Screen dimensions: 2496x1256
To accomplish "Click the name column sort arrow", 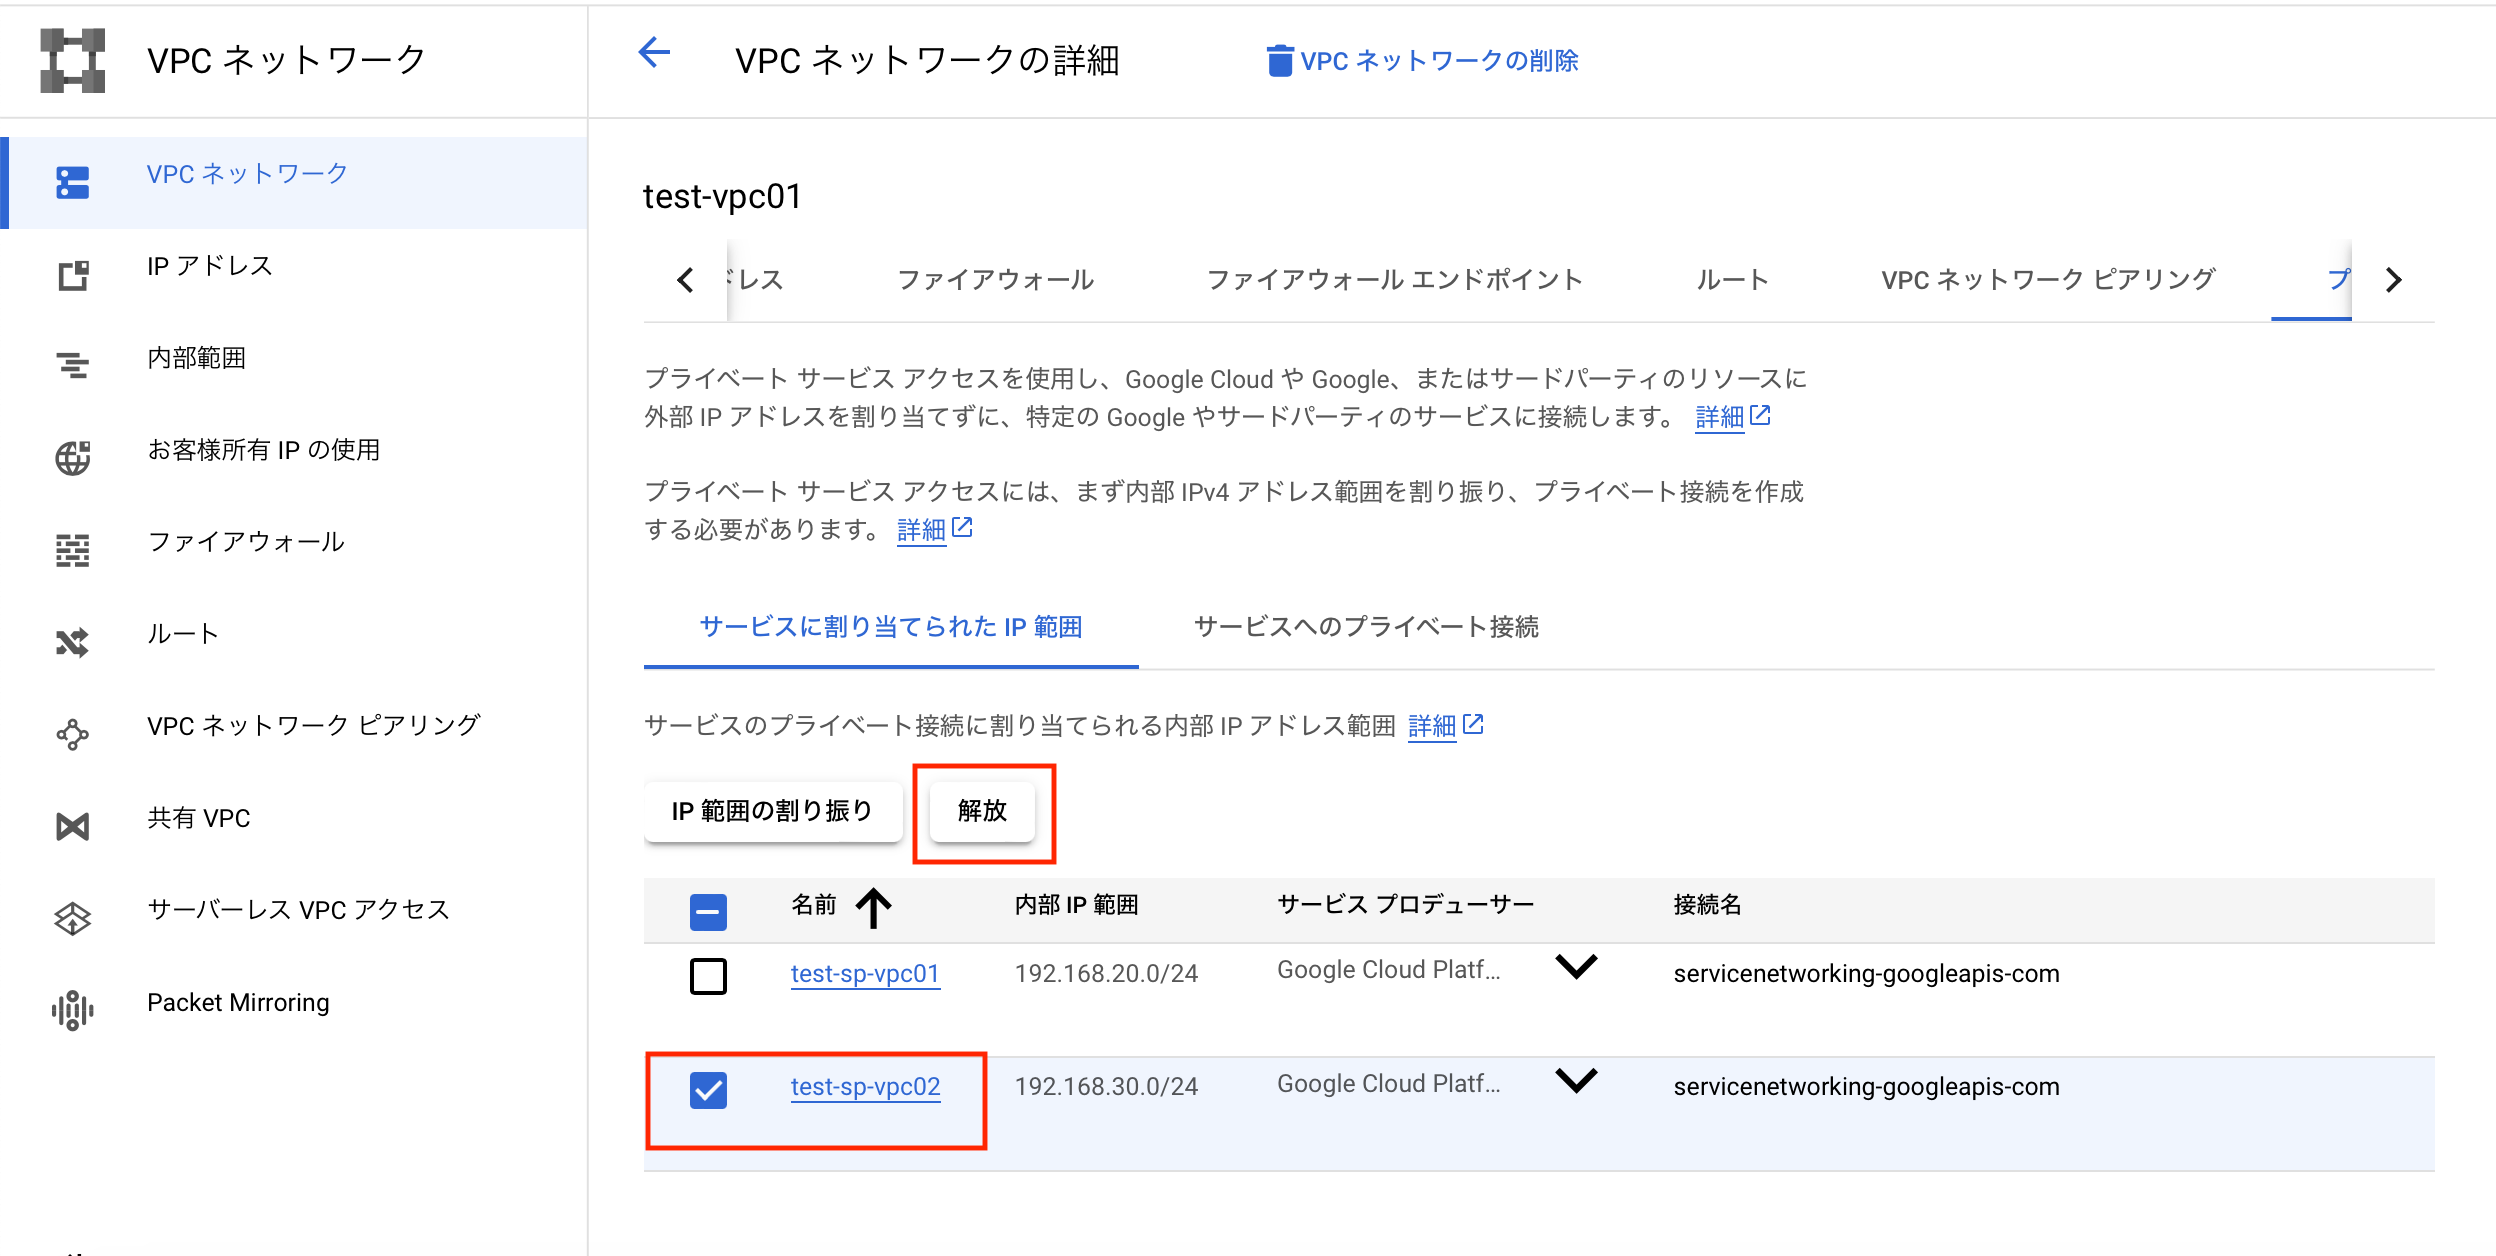I will click(873, 907).
